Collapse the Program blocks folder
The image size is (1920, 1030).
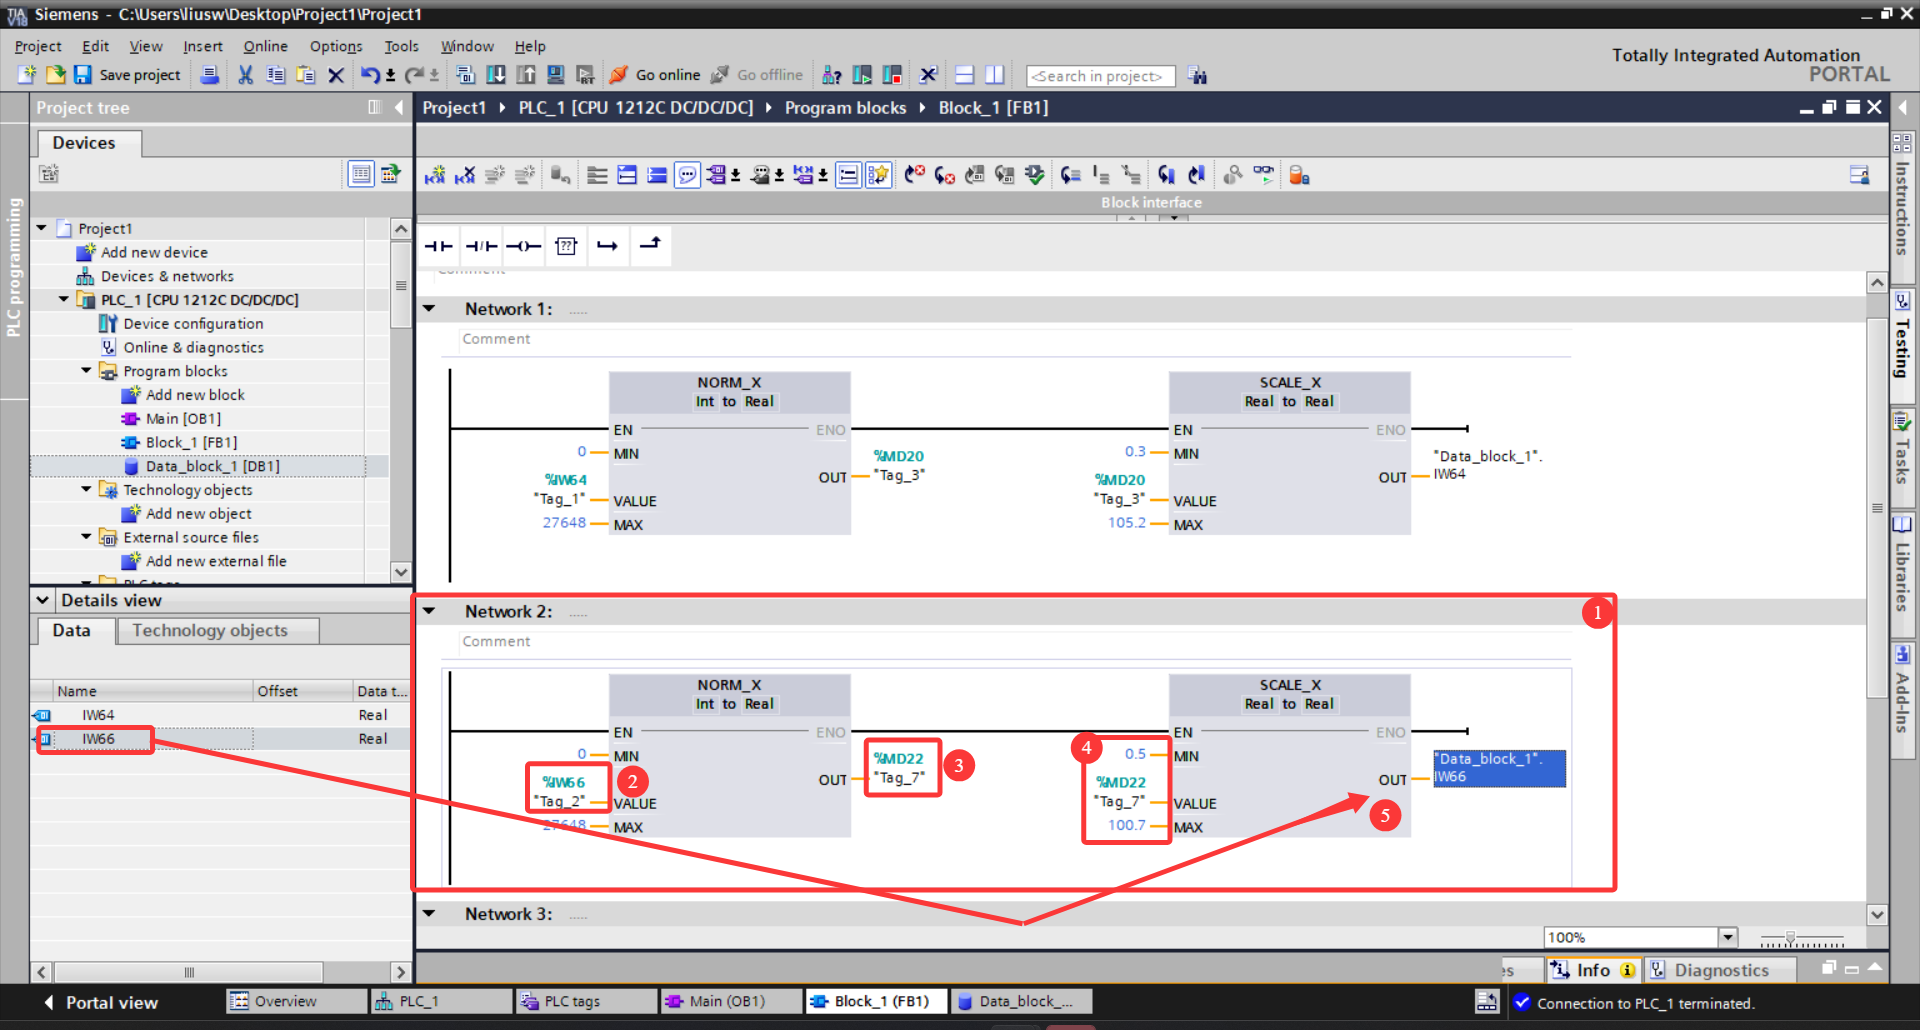tap(86, 370)
